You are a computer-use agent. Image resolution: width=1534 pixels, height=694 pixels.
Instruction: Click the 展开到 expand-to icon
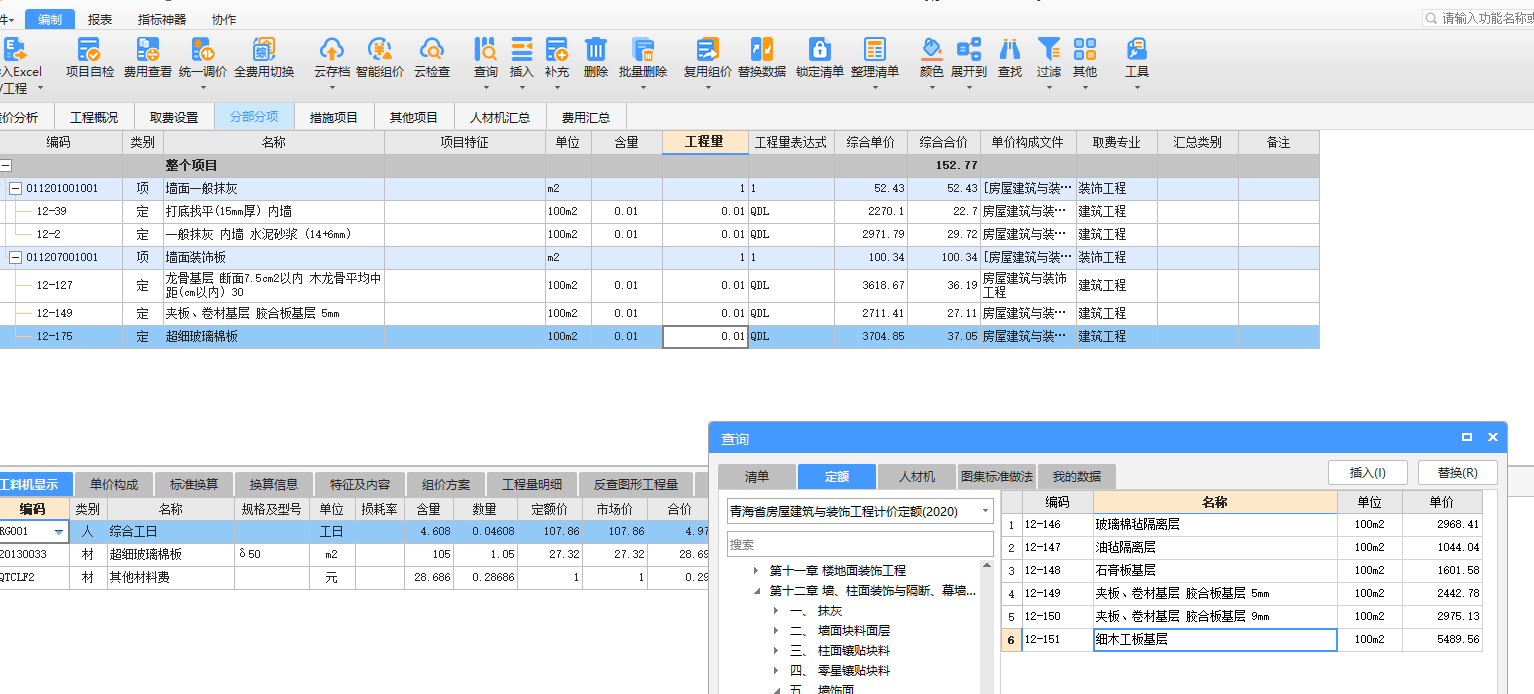point(969,58)
